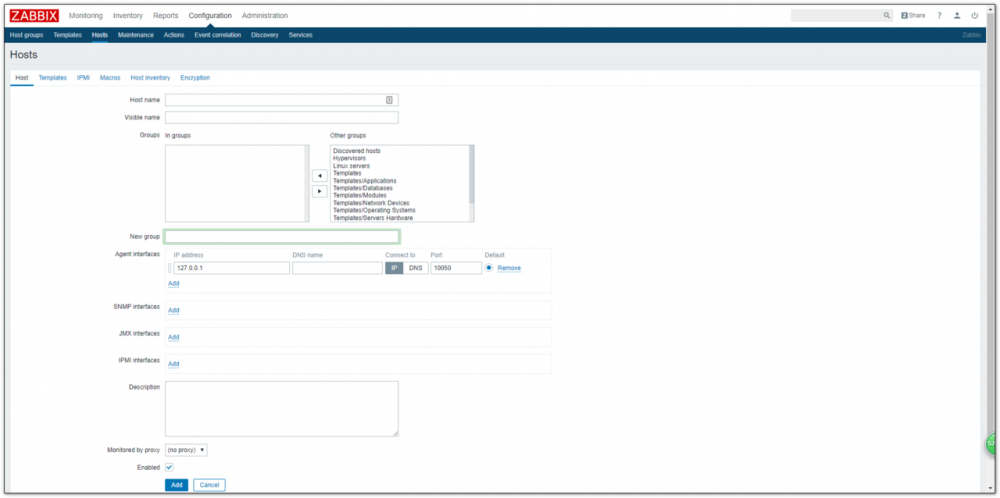Go to Hosts submenu item
This screenshot has height=498, width=1000.
tap(99, 35)
